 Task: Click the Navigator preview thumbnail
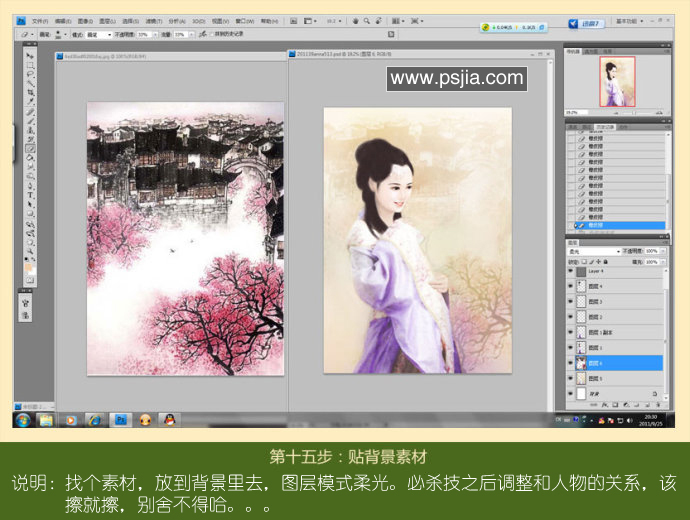pyautogui.click(x=617, y=81)
